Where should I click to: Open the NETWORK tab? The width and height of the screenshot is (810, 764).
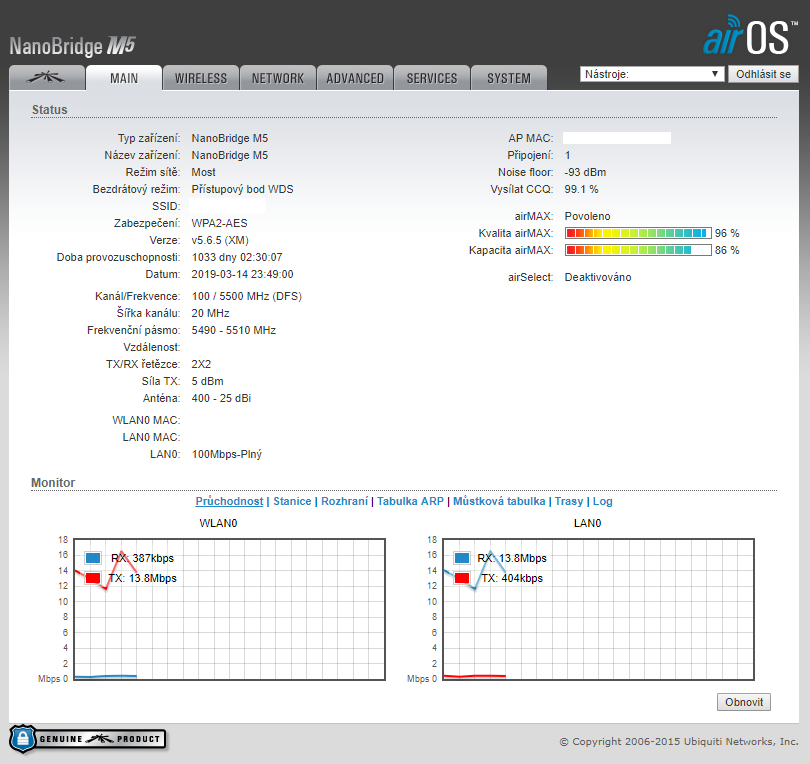(x=278, y=77)
